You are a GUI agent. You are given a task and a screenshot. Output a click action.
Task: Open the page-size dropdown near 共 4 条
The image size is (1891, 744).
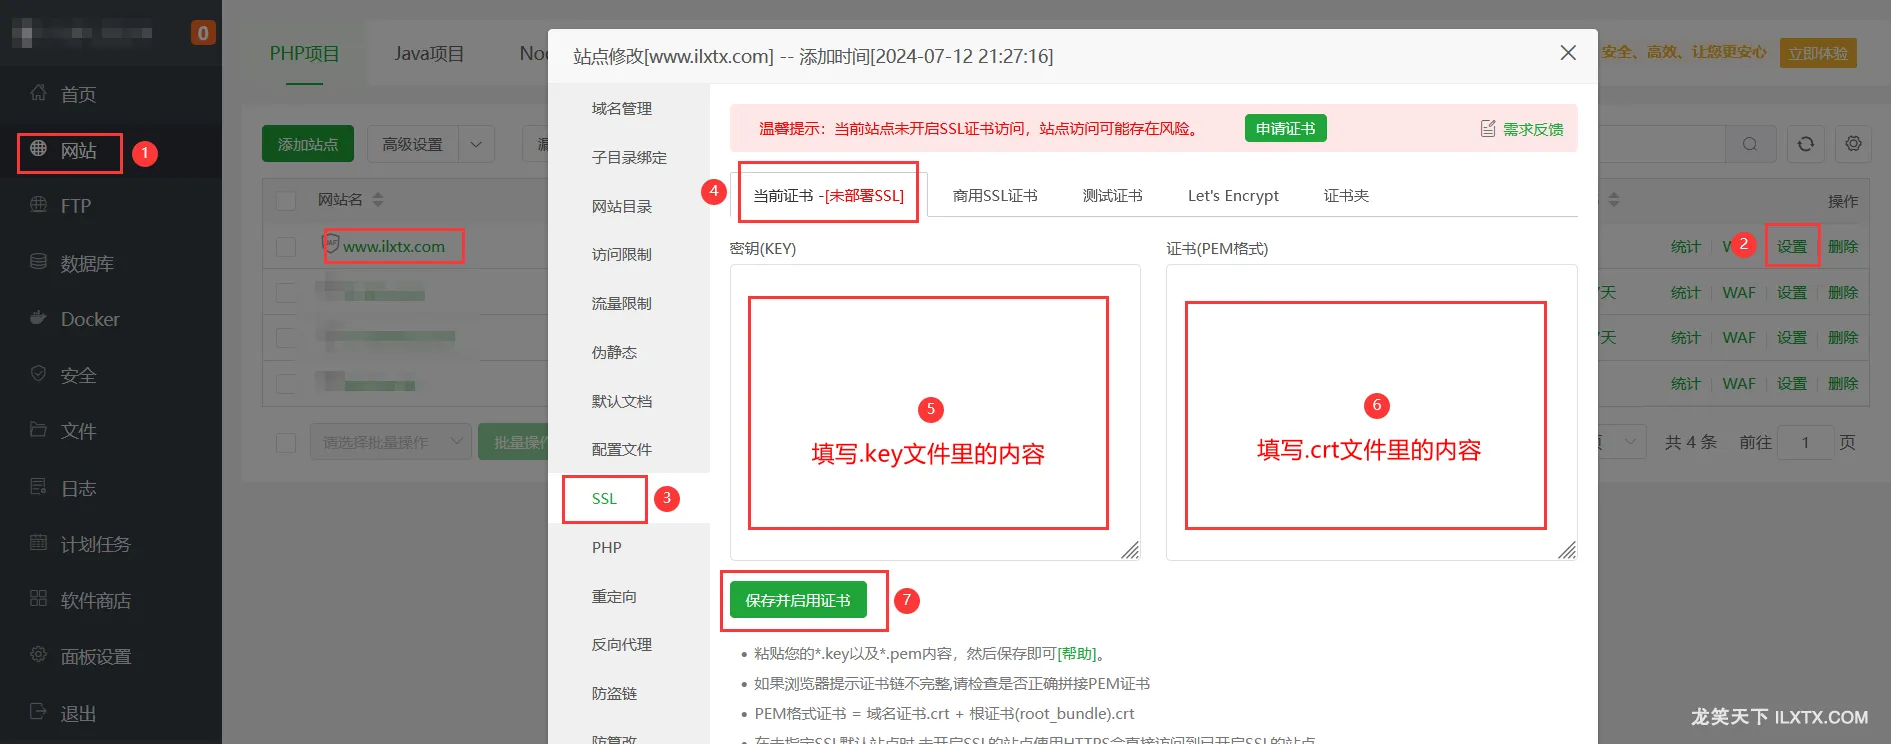[x=1622, y=442]
